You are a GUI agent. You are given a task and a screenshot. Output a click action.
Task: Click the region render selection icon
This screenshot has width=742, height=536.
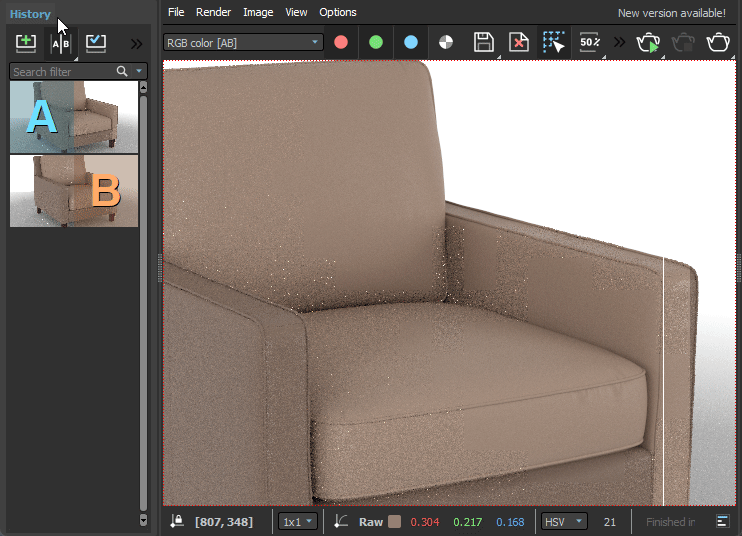click(554, 42)
